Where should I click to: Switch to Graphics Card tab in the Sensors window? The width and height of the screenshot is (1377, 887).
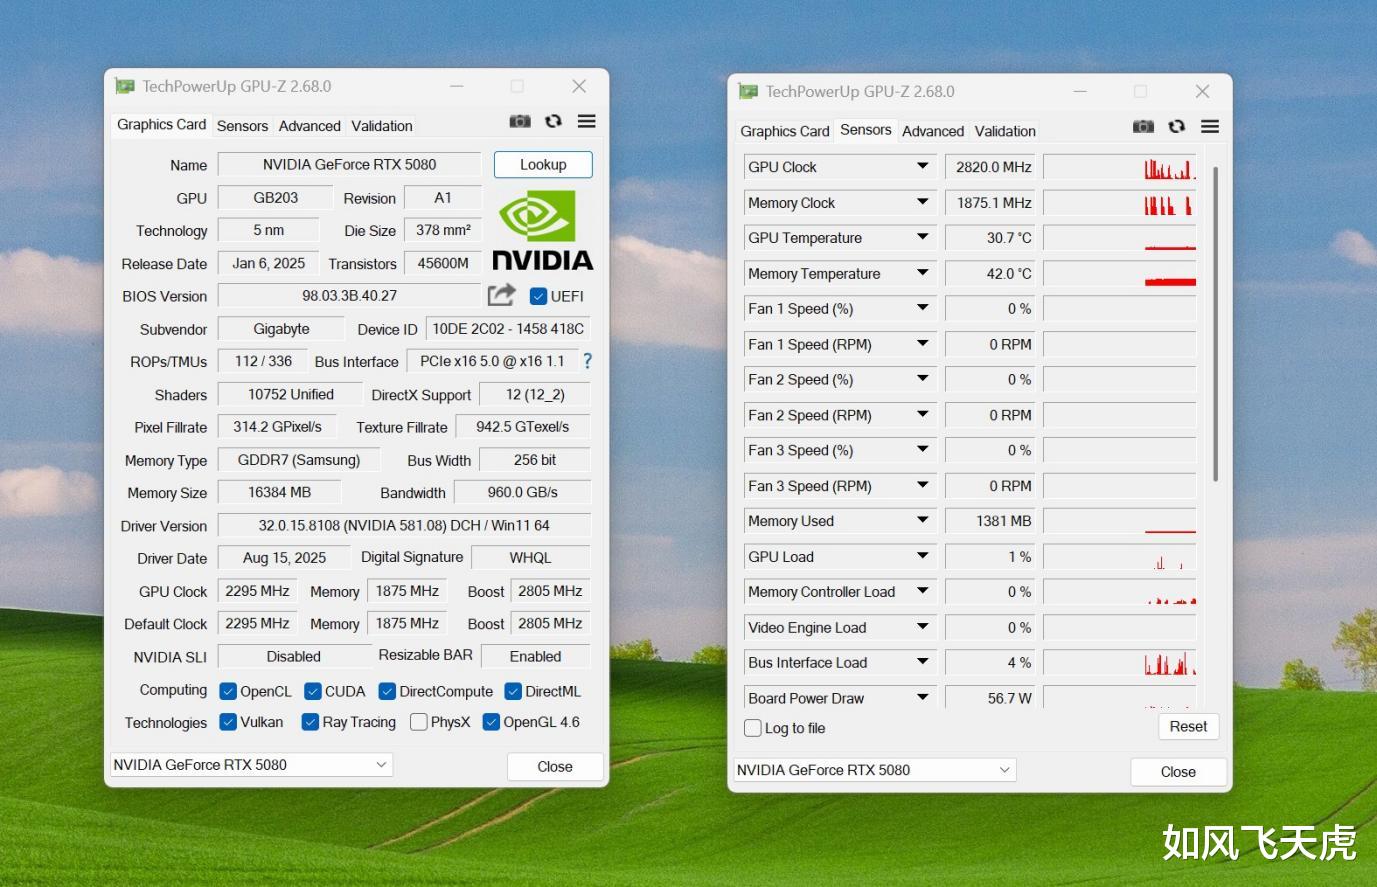click(785, 131)
